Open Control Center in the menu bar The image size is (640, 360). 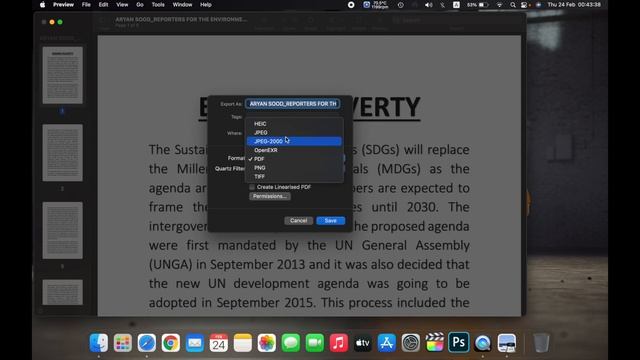(524, 5)
